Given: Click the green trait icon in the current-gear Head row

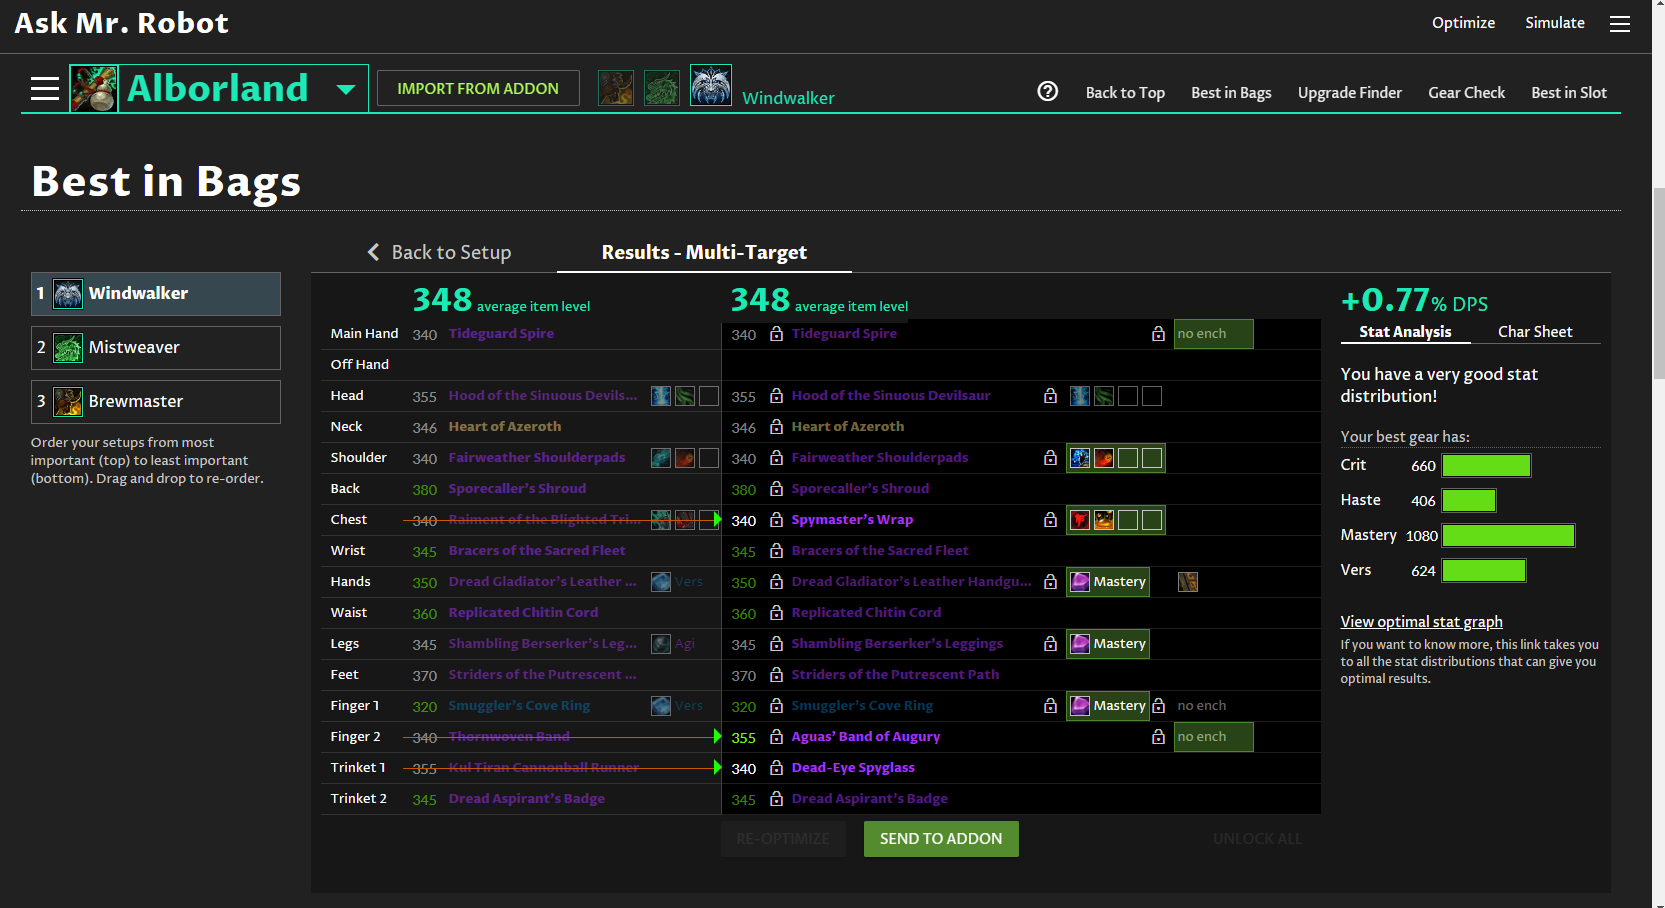Looking at the screenshot, I should (x=685, y=396).
